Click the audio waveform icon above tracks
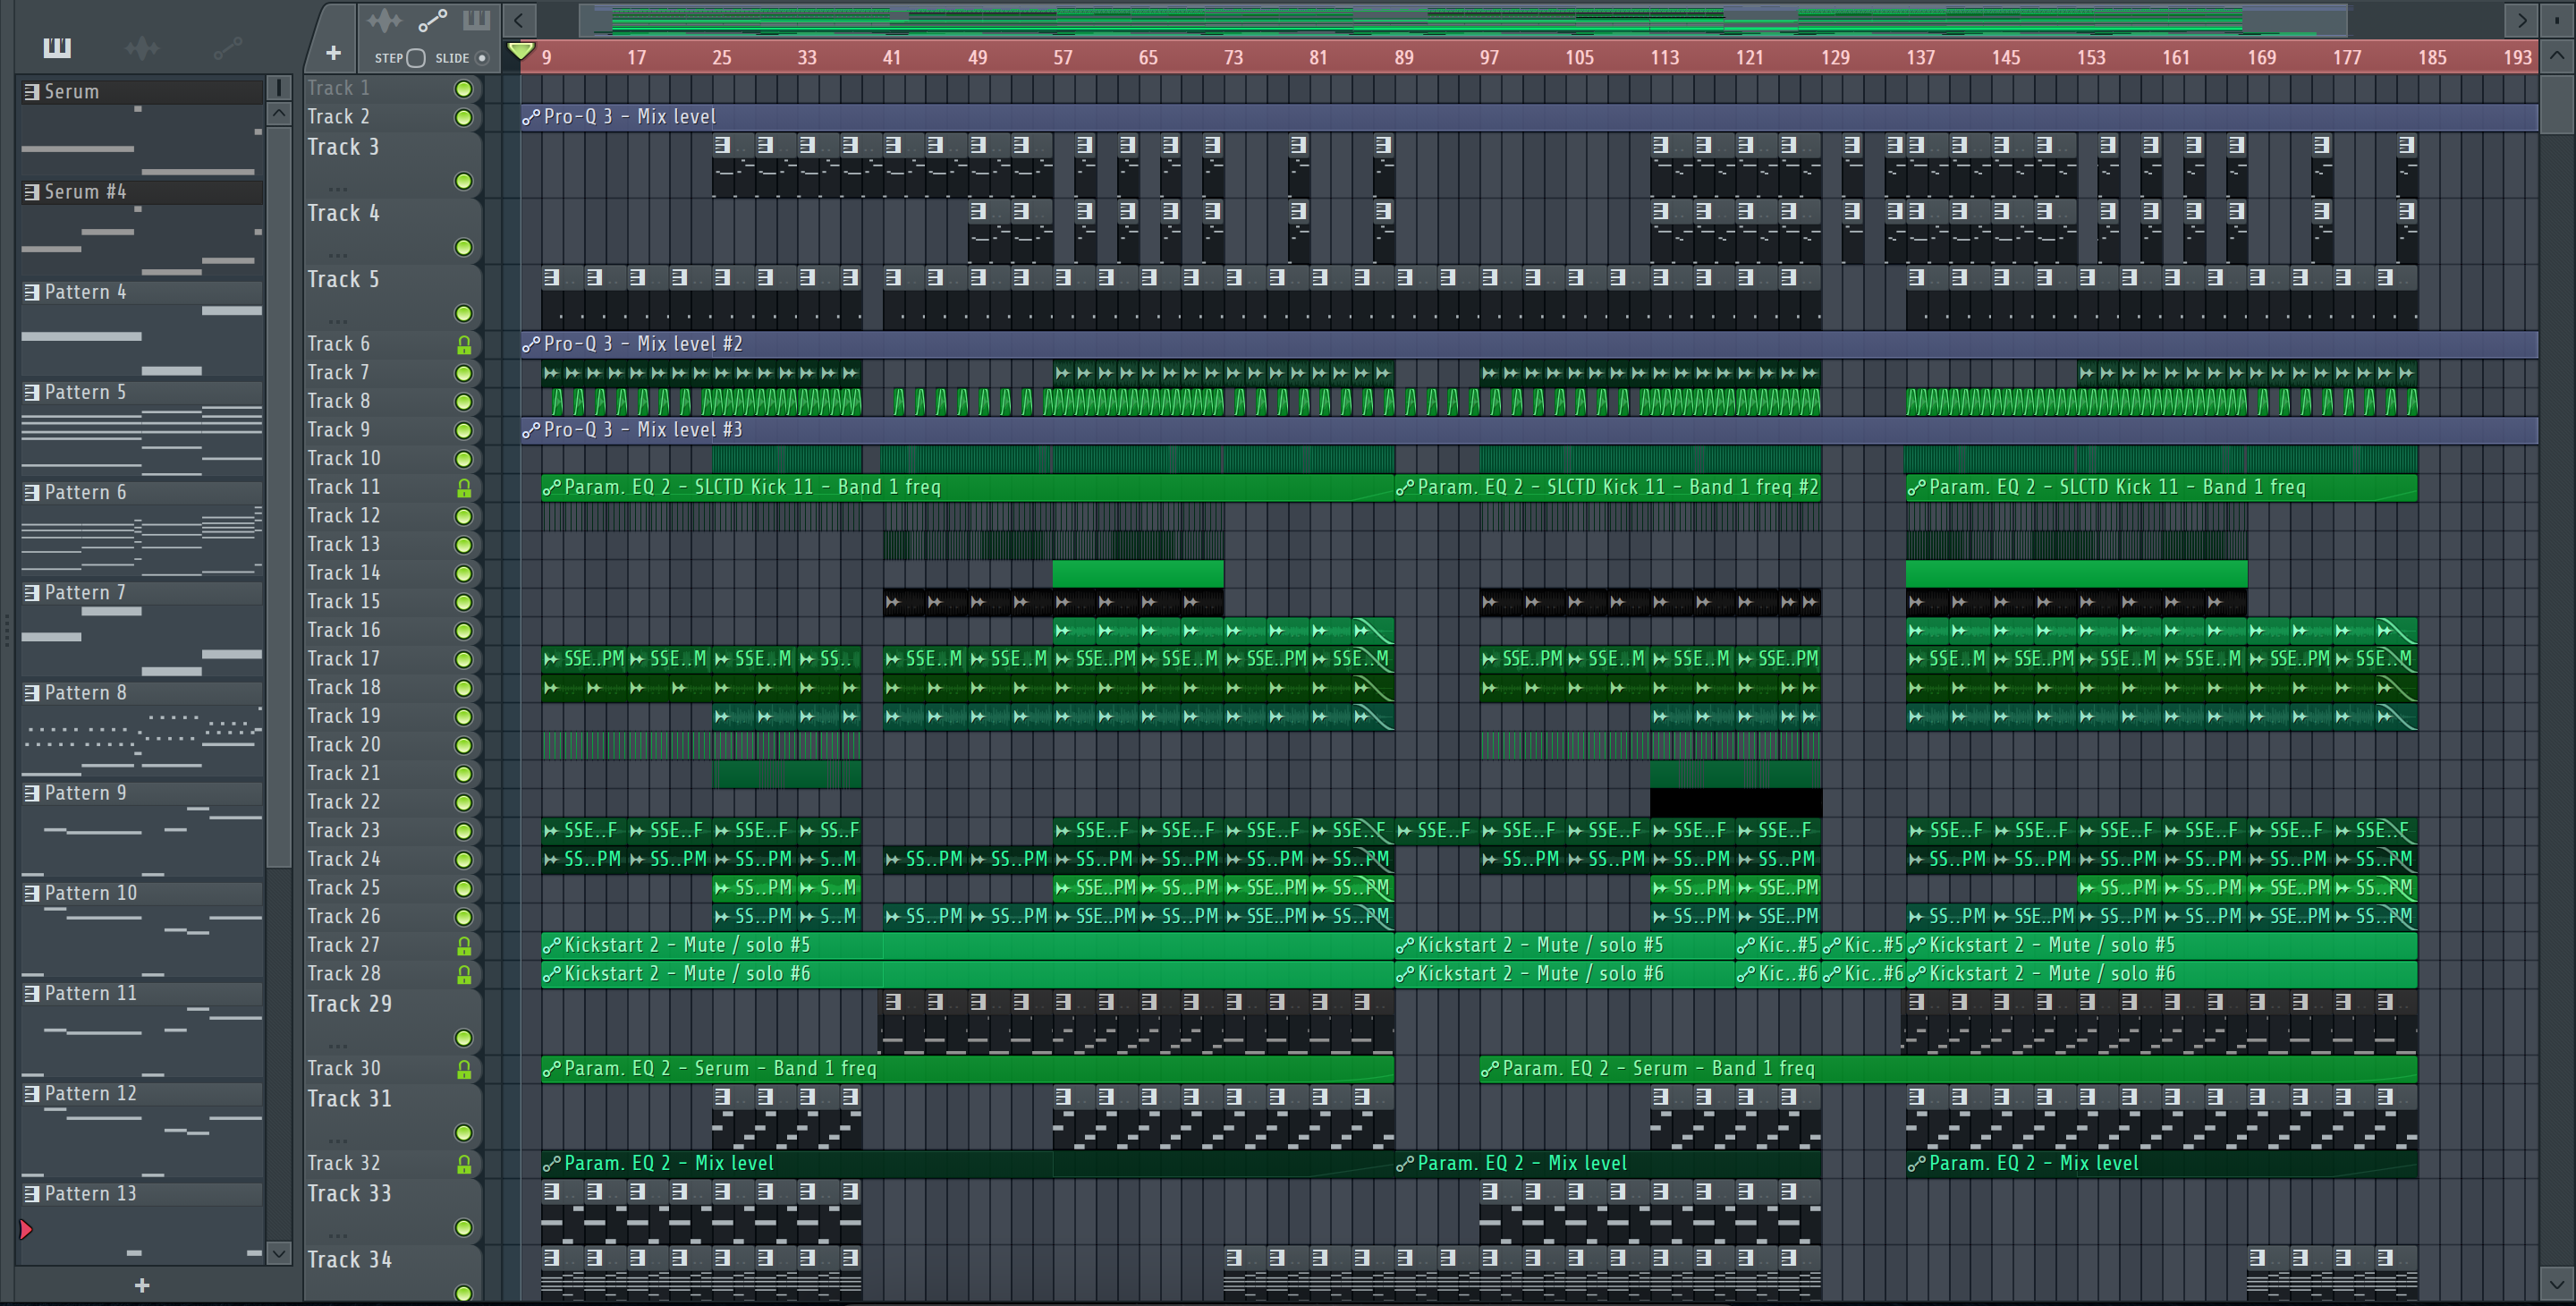2576x1306 pixels. pos(384,20)
